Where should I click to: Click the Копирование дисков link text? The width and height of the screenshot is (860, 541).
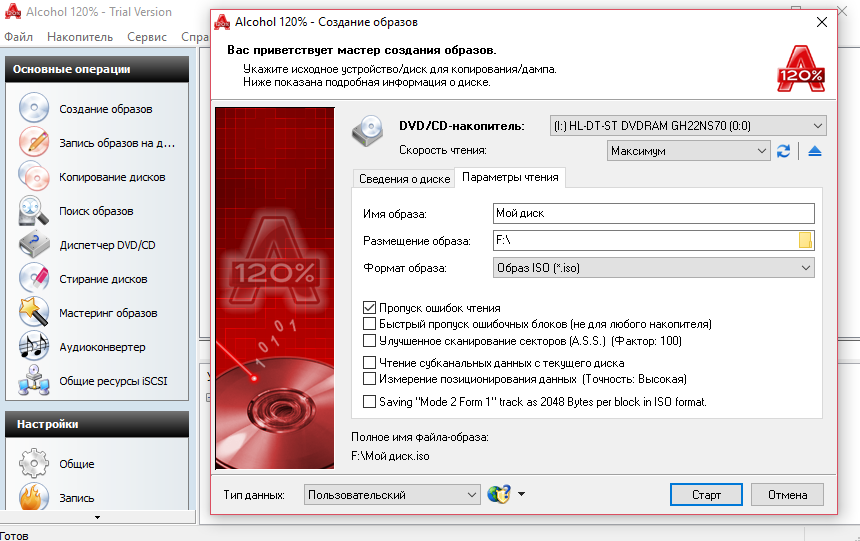coord(112,177)
